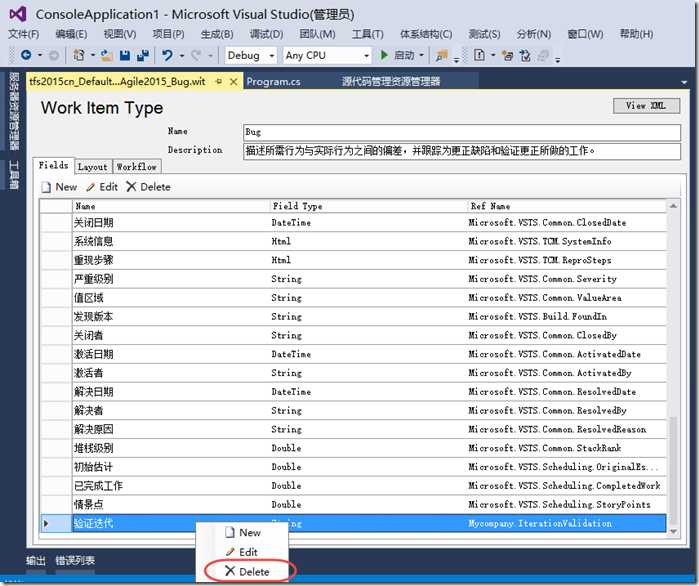699x586 pixels.
Task: Click the work item document icon in toolbar
Action: point(479,55)
